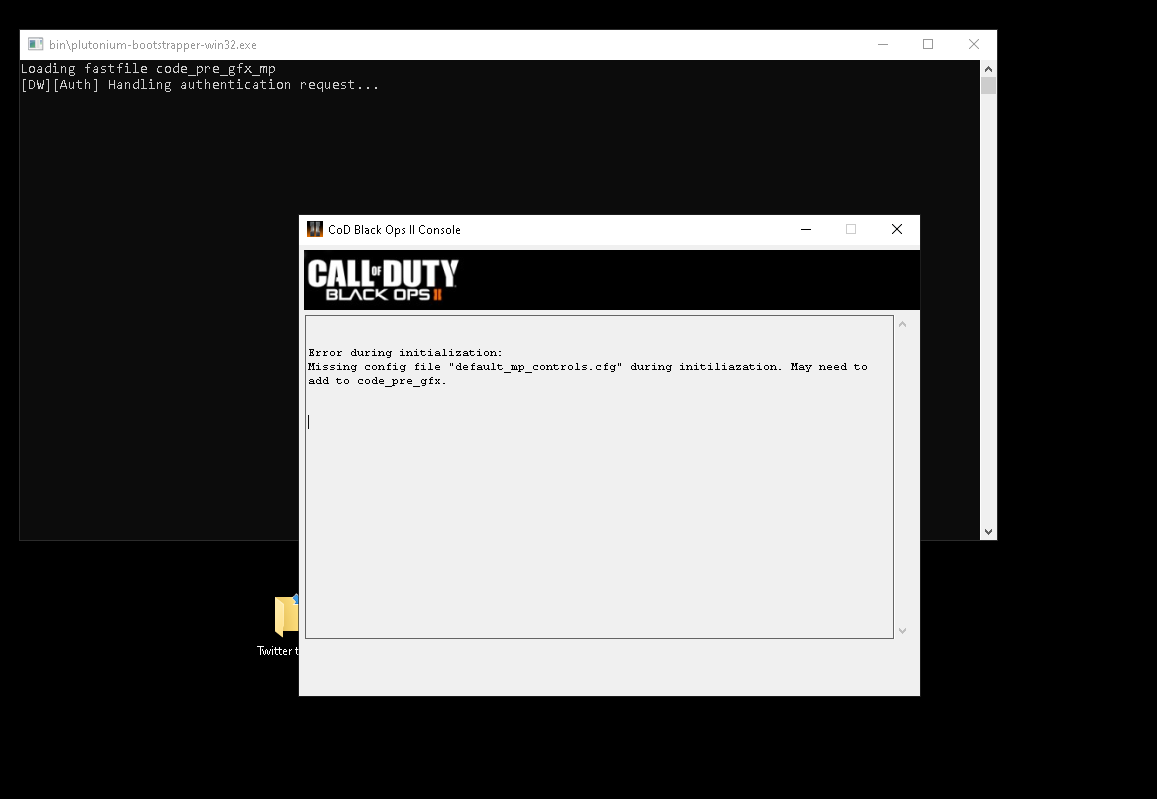Select the Twitter folder on the desktop
This screenshot has width=1157, height=799.
click(286, 617)
